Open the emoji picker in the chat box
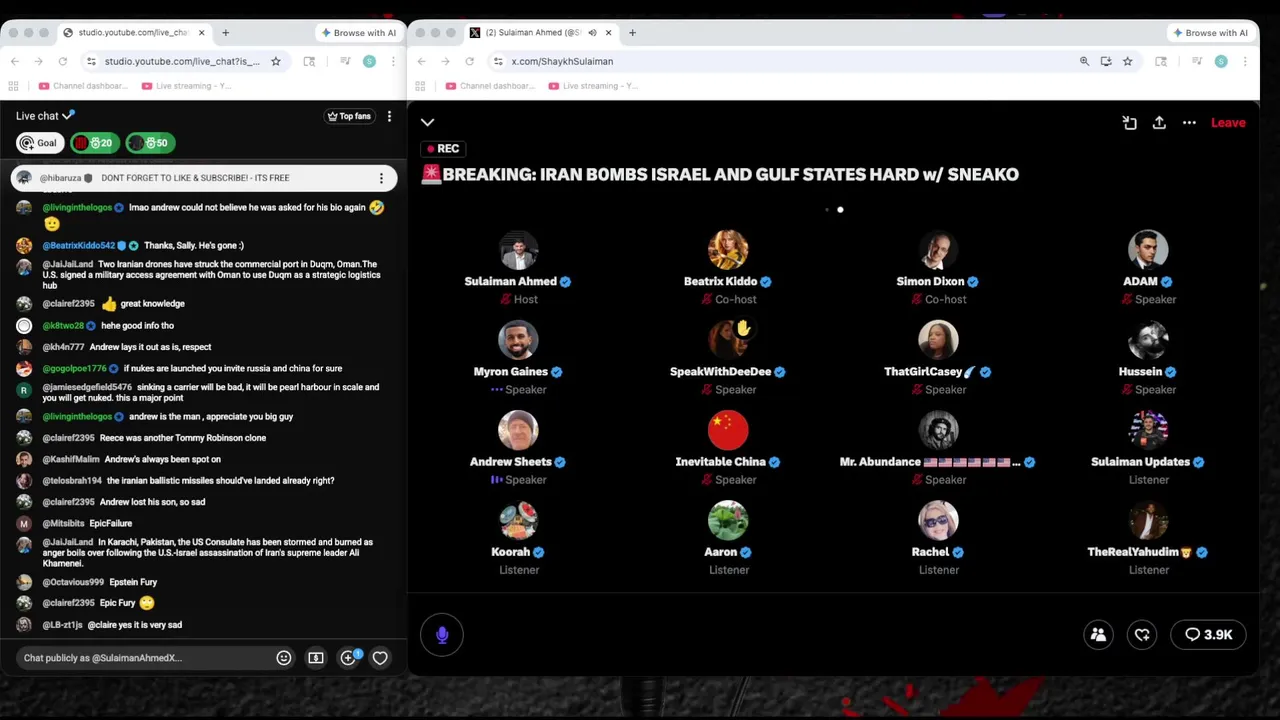This screenshot has width=1280, height=720. coord(284,658)
